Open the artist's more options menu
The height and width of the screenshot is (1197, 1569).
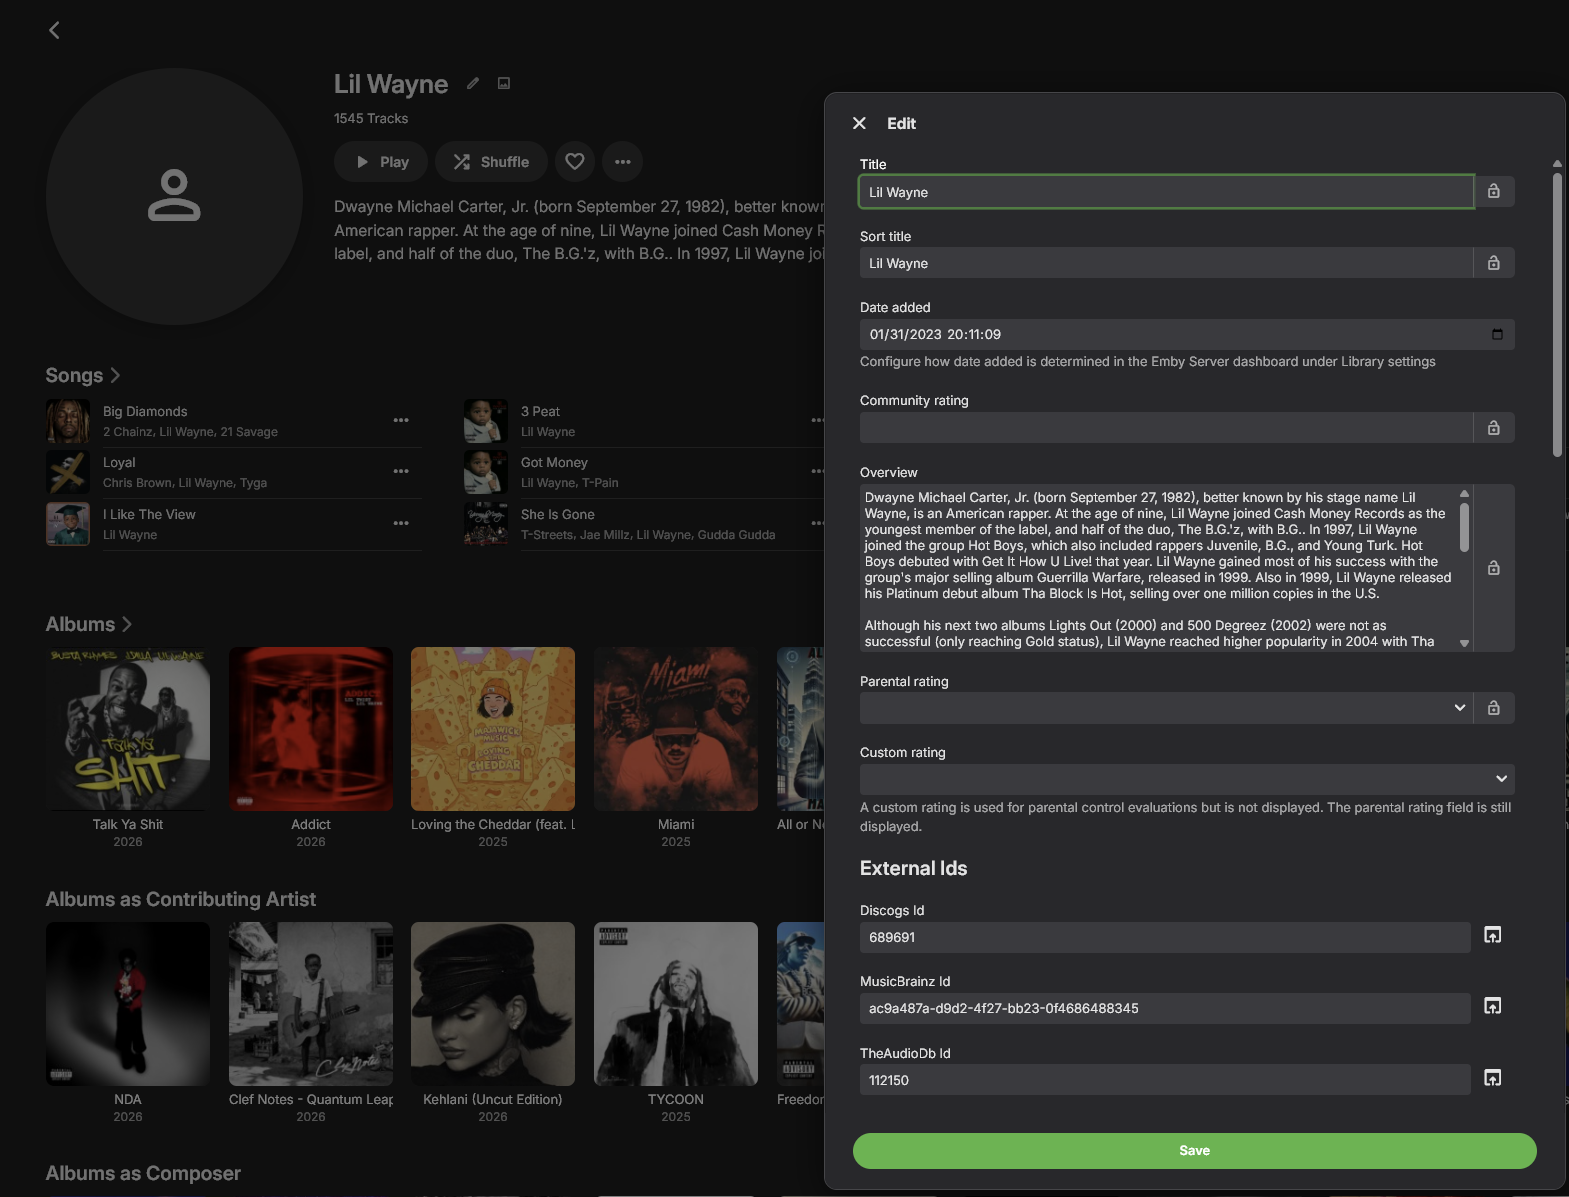(x=622, y=161)
